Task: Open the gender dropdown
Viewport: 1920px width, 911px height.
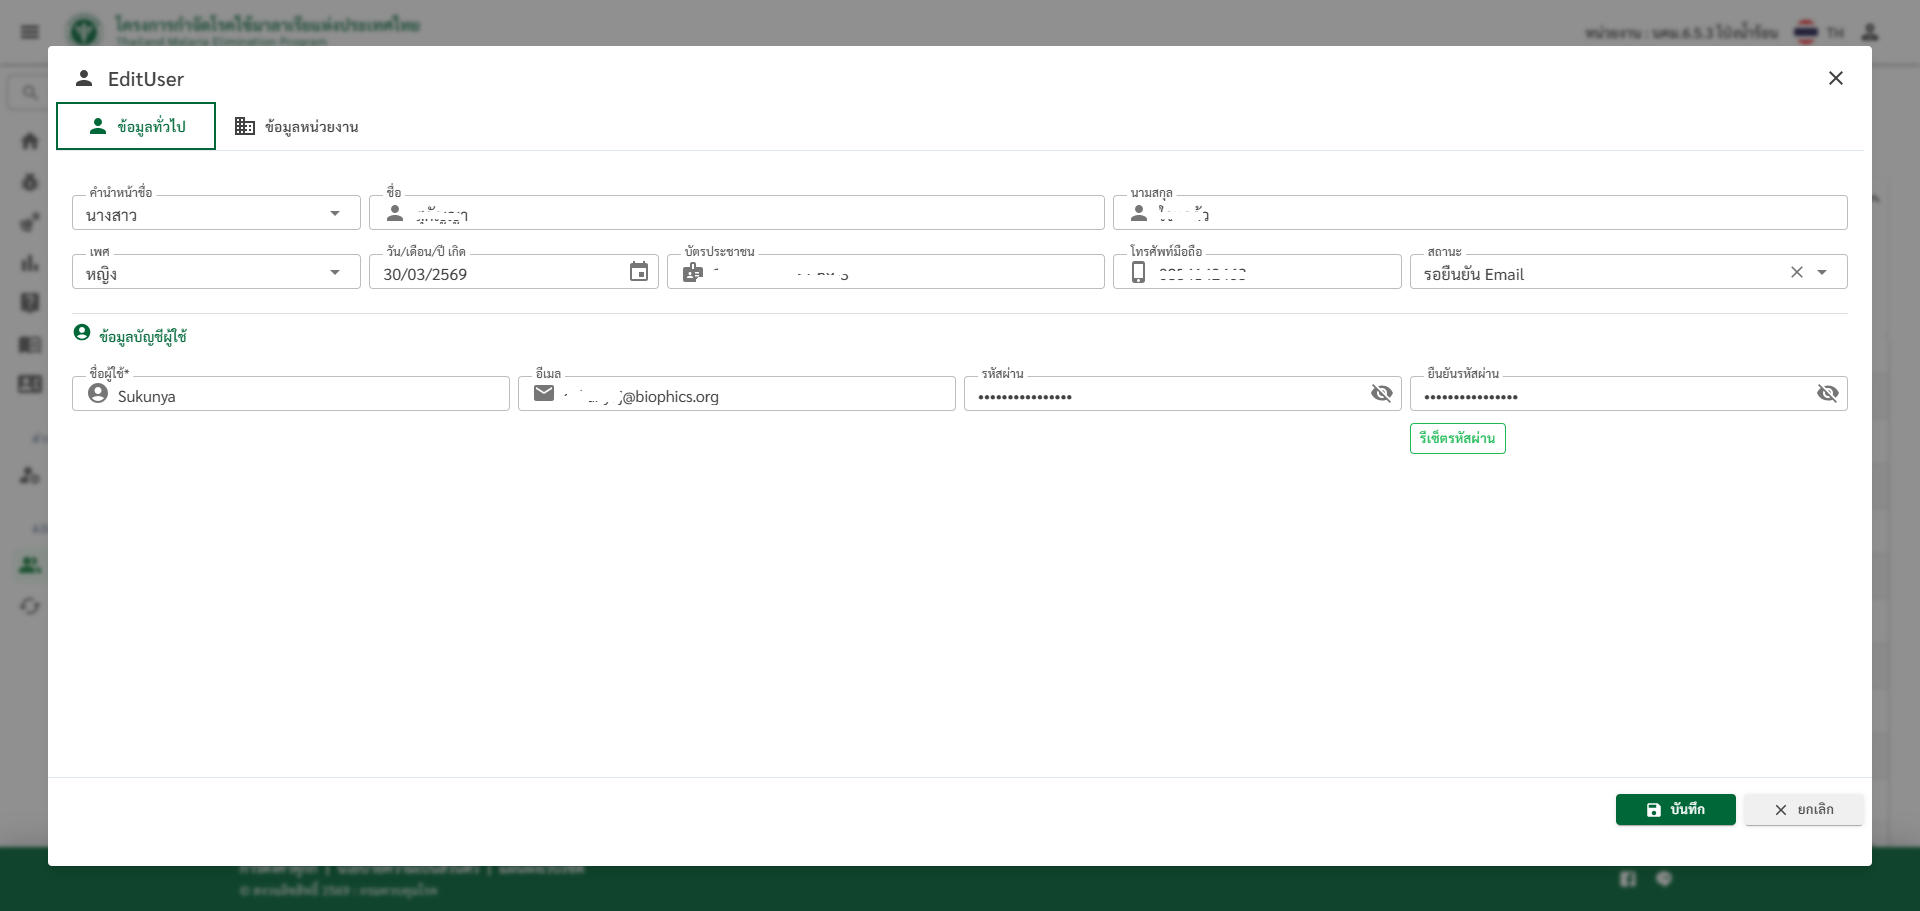Action: pyautogui.click(x=335, y=273)
